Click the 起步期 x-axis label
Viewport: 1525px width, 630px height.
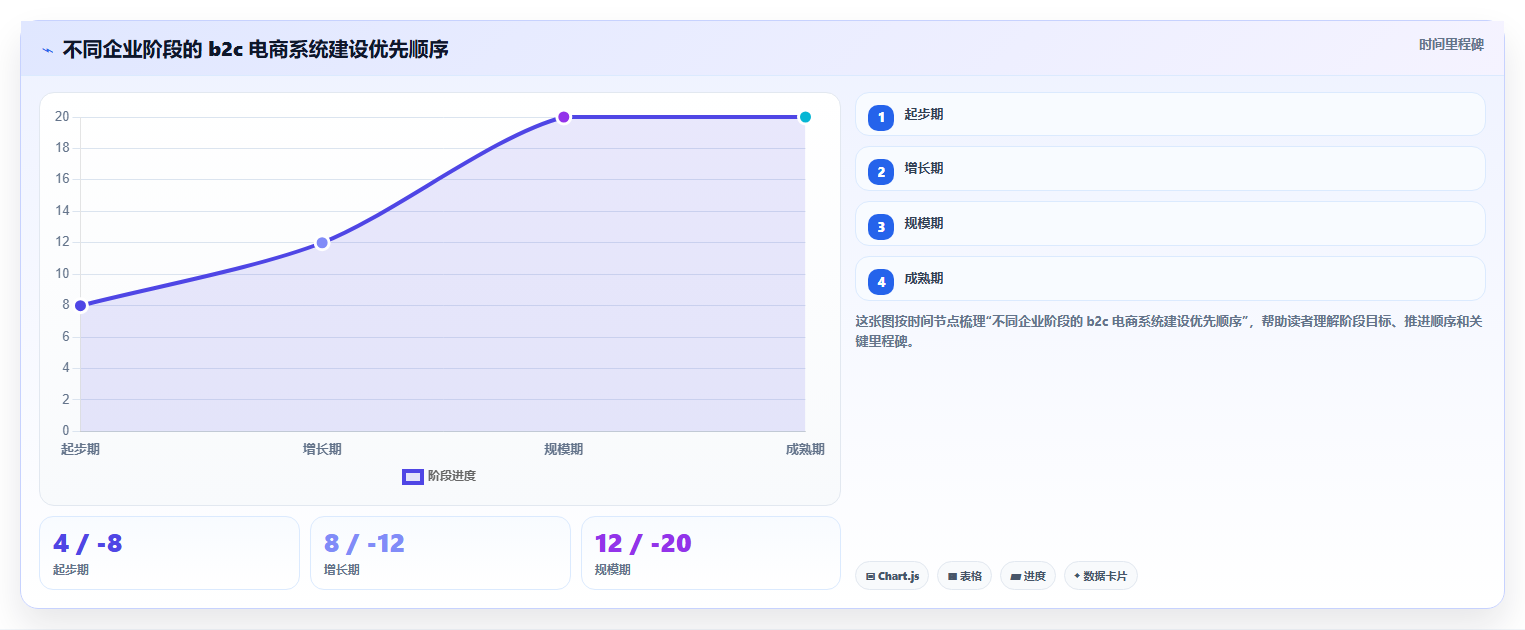(80, 449)
